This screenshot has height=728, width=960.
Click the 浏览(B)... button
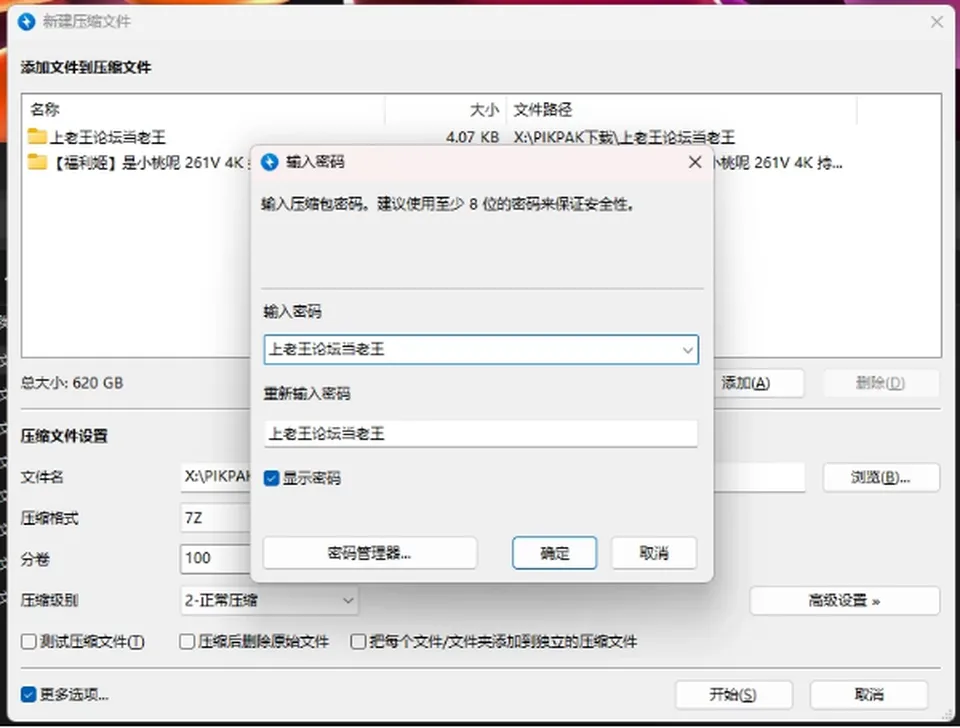pos(881,478)
